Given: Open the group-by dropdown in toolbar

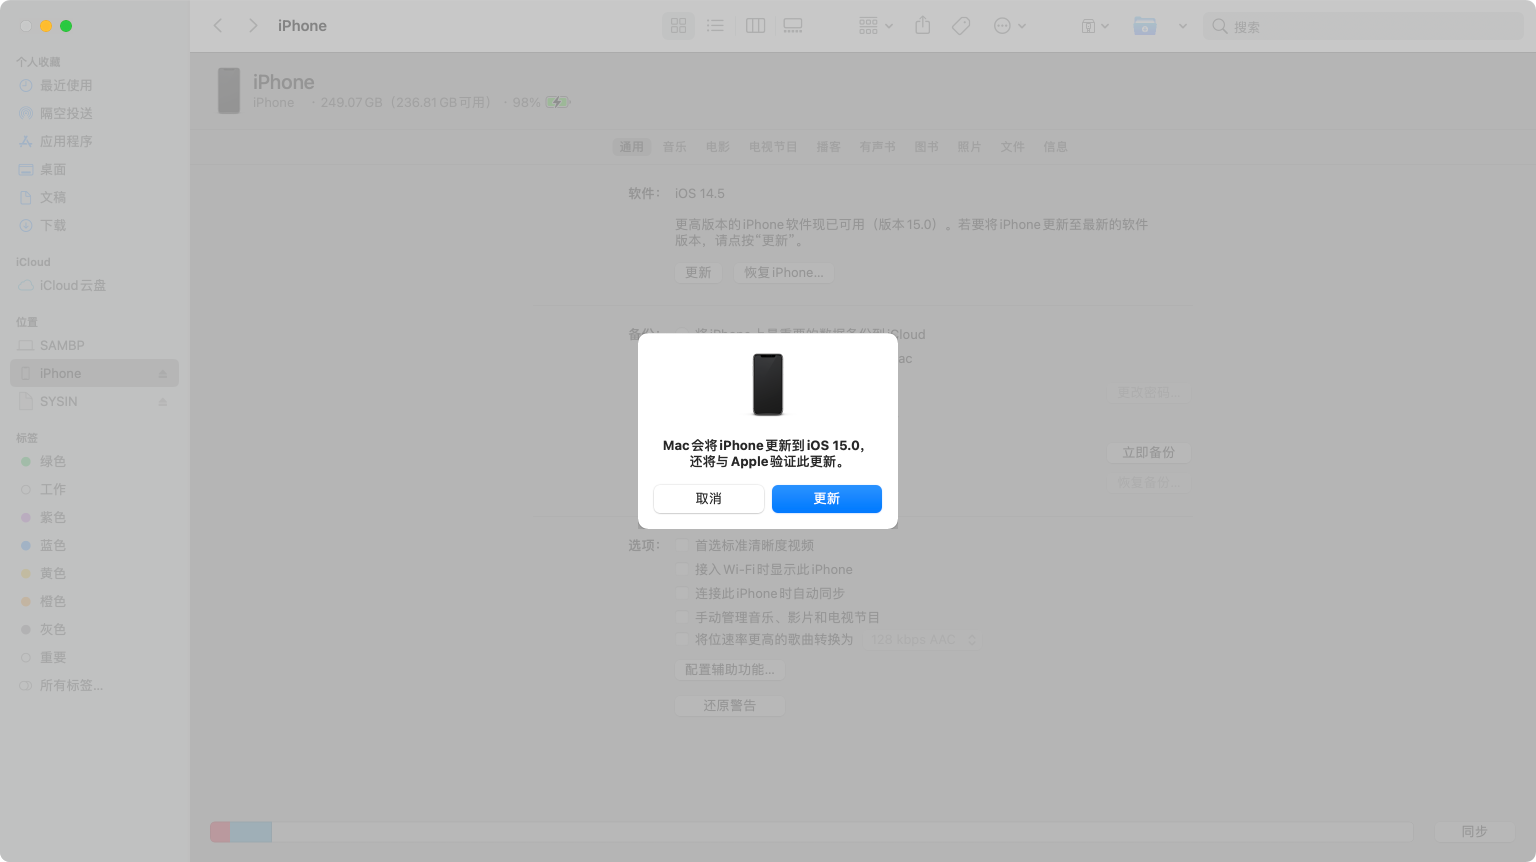Looking at the screenshot, I should coord(876,26).
